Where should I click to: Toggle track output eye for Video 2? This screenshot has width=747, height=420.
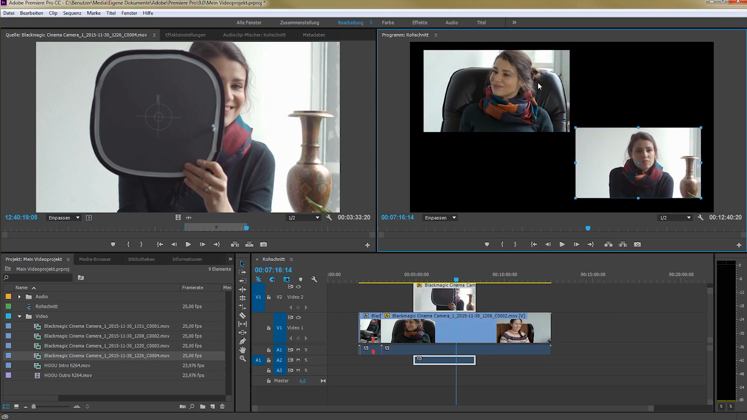point(299,287)
